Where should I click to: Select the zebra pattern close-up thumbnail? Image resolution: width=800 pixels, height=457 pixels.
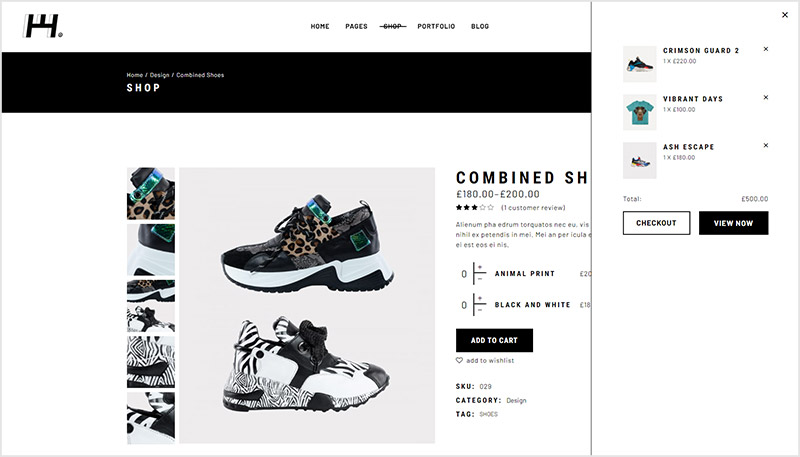[151, 362]
